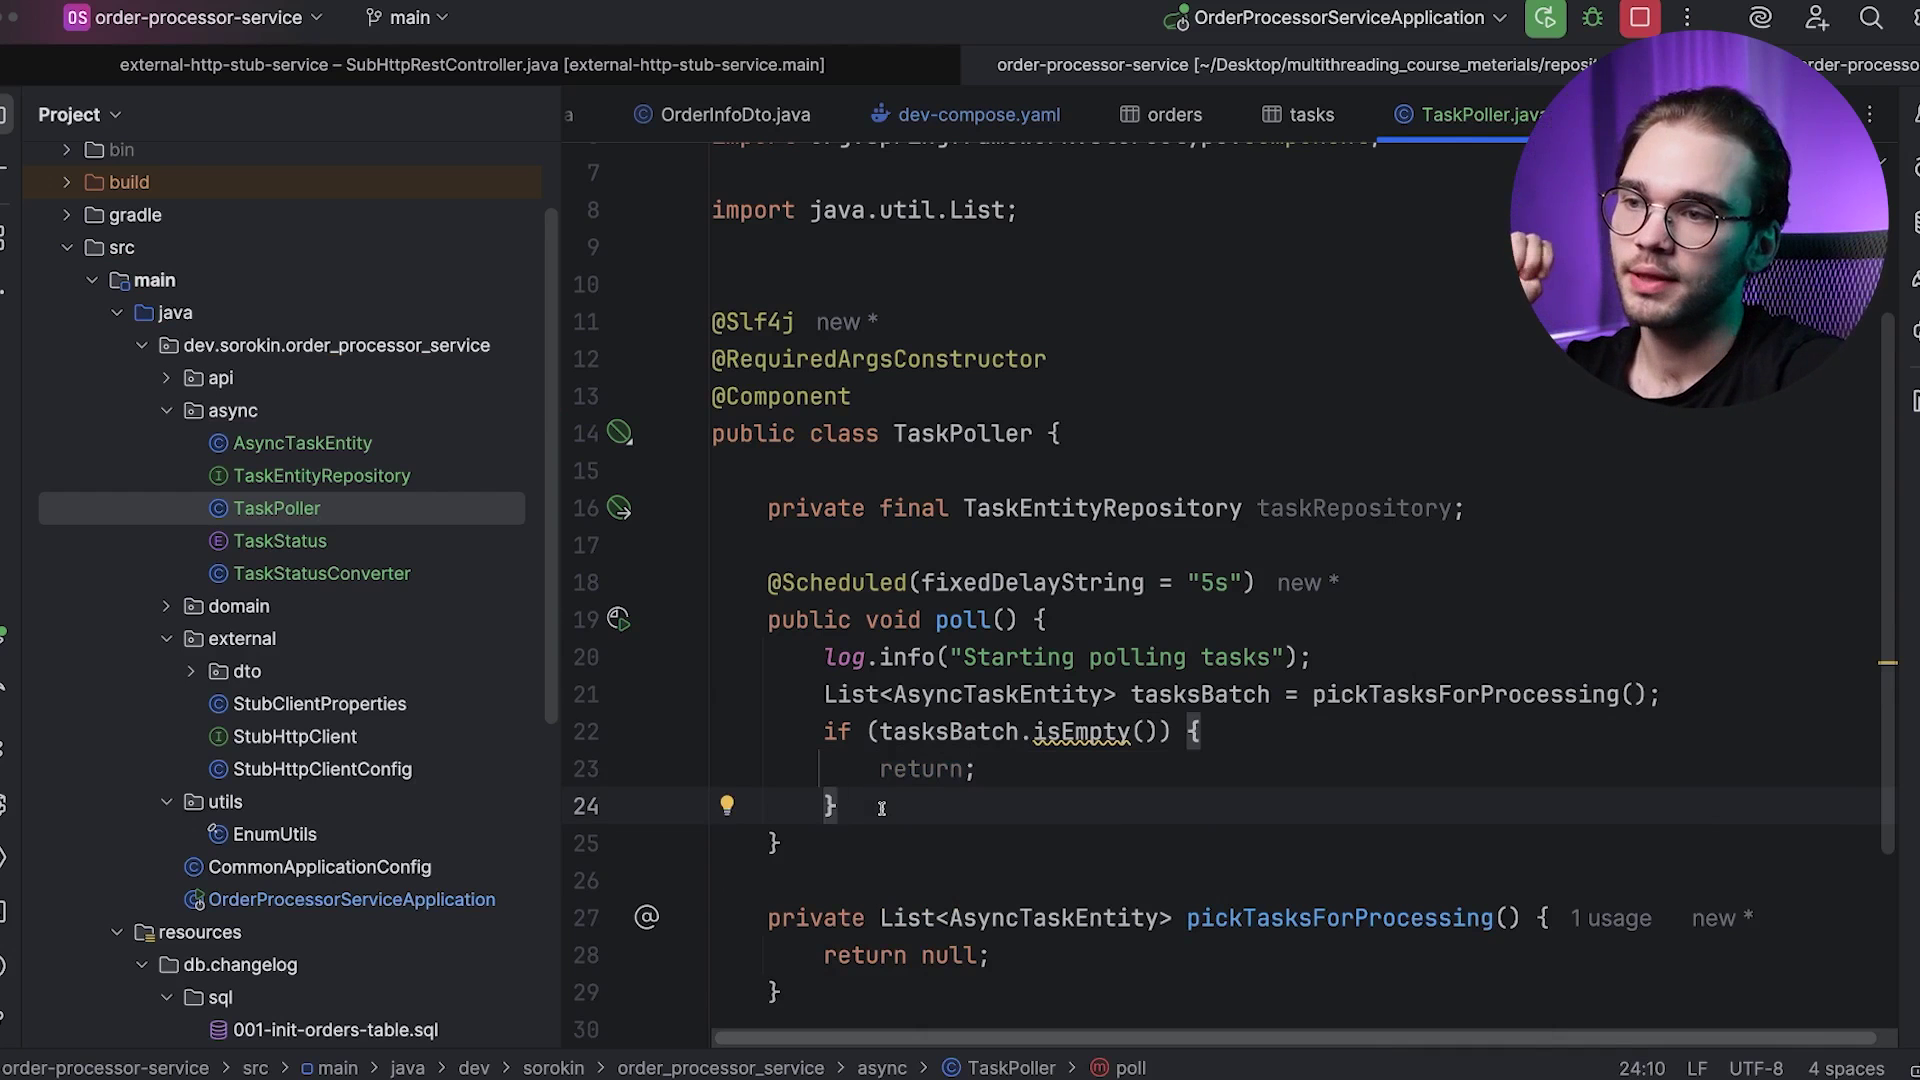Click the more actions vertical dots
The image size is (1920, 1080).
1687,18
